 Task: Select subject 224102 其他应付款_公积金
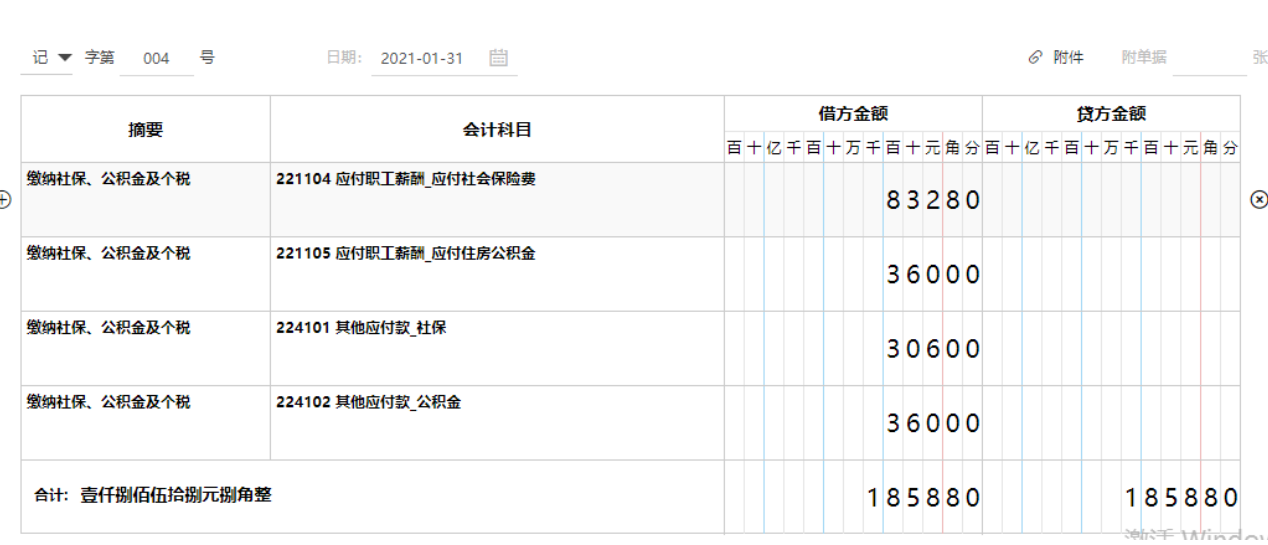497,423
